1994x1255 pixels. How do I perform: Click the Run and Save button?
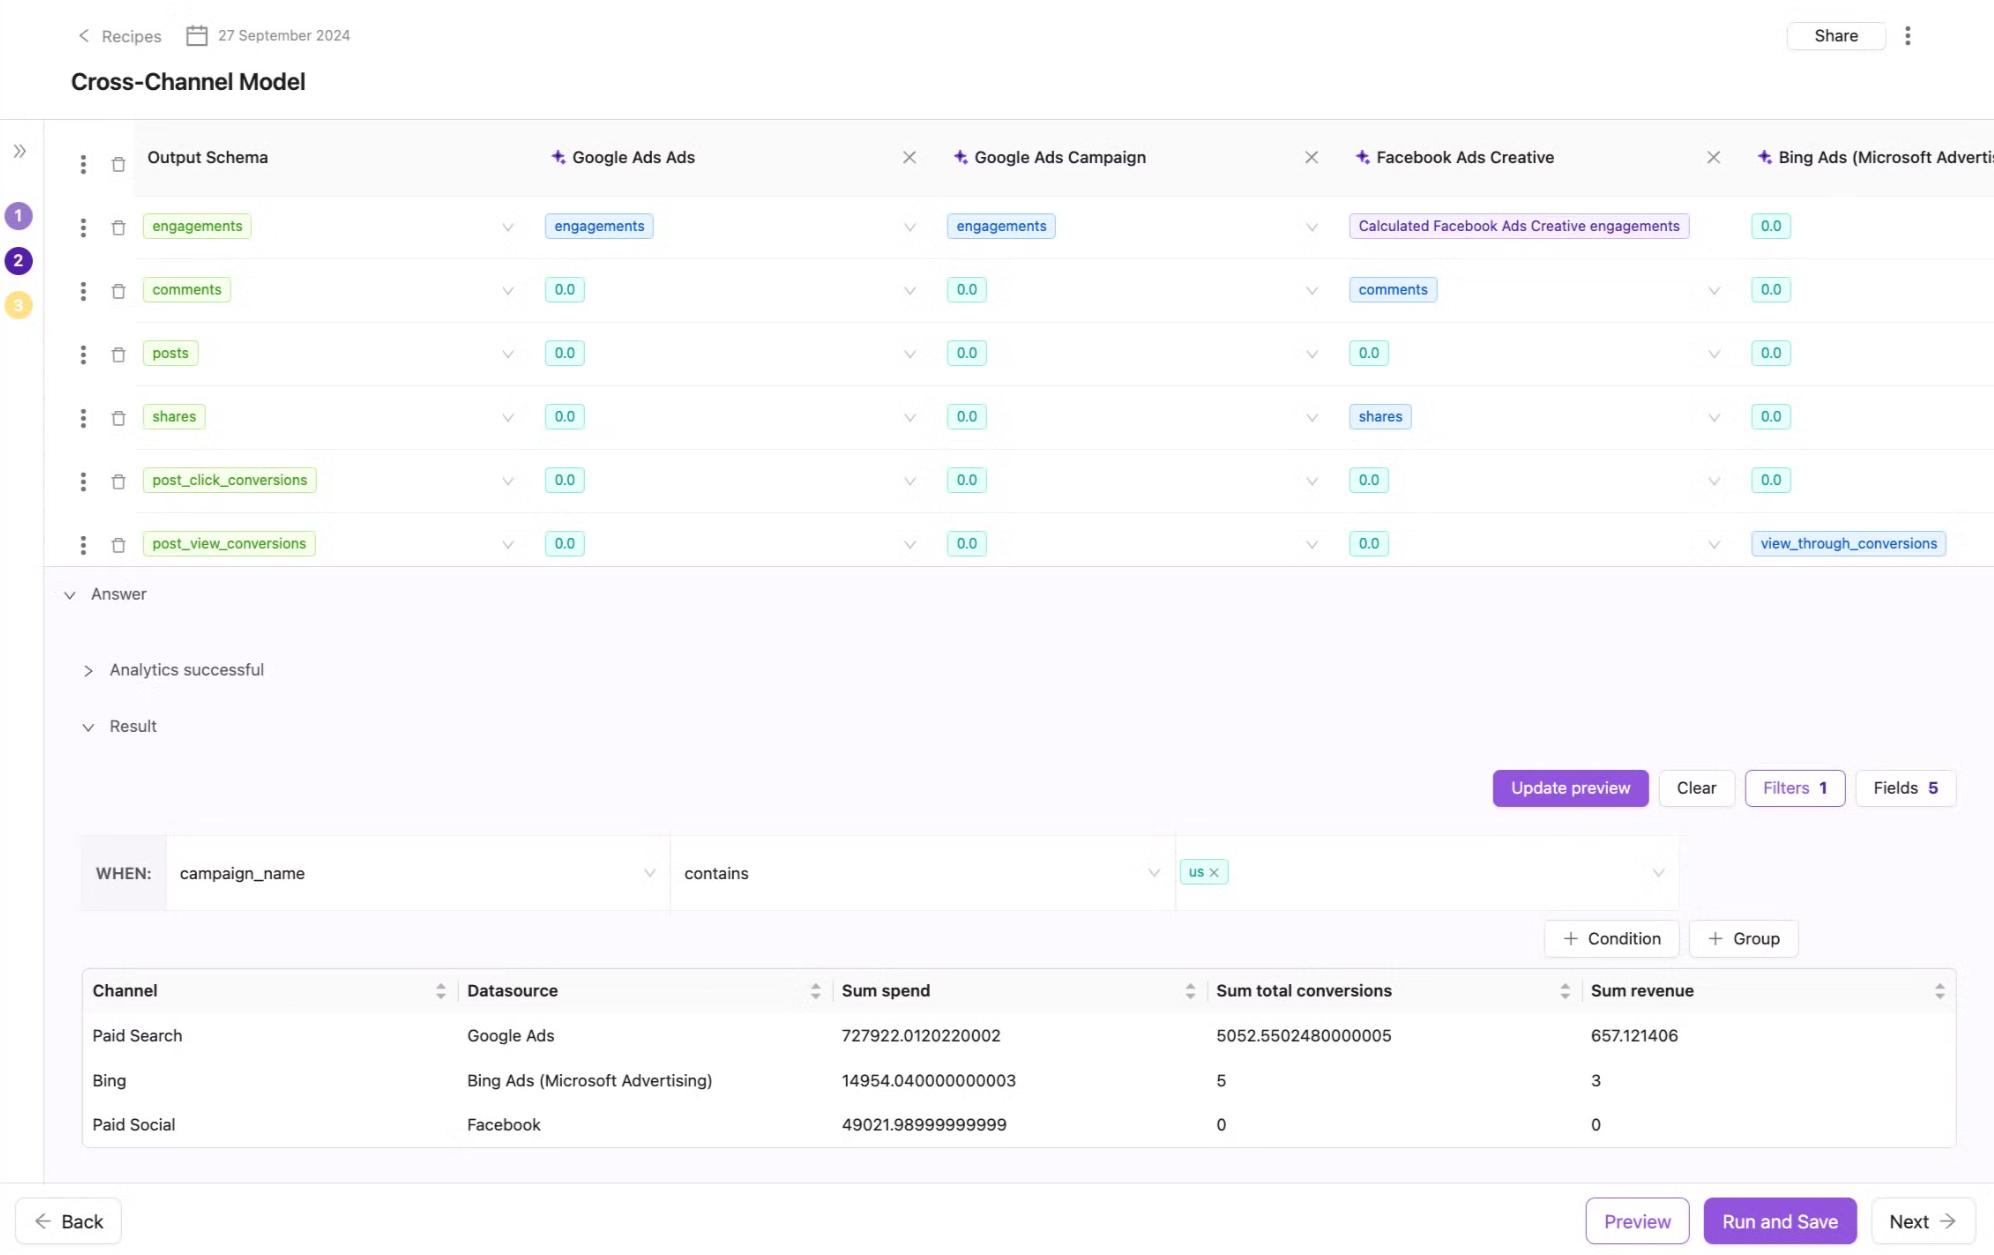pos(1779,1221)
